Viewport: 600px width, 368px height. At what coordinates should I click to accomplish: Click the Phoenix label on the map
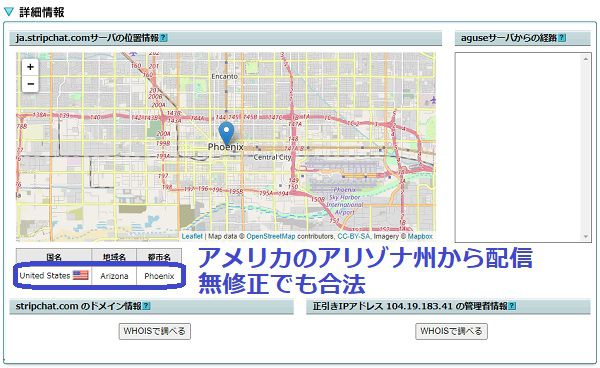coord(226,147)
